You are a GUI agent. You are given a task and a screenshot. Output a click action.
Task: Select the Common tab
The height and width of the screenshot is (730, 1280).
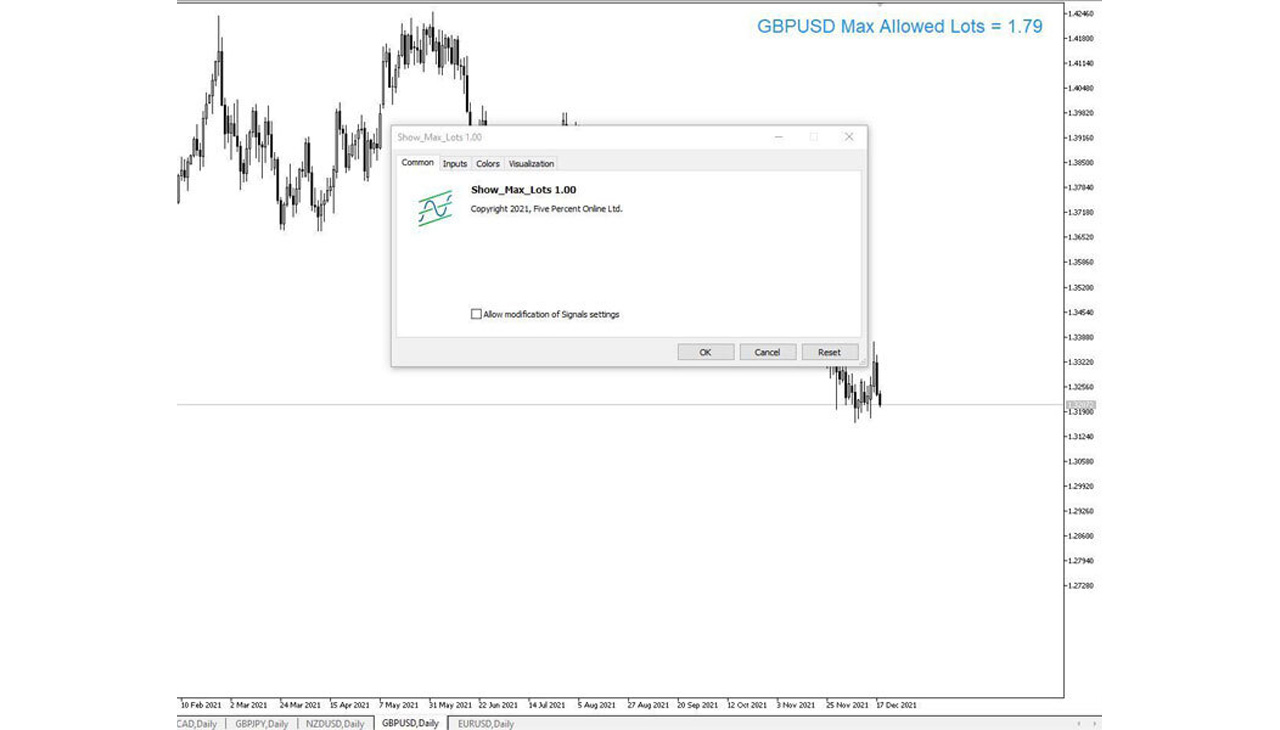click(417, 163)
